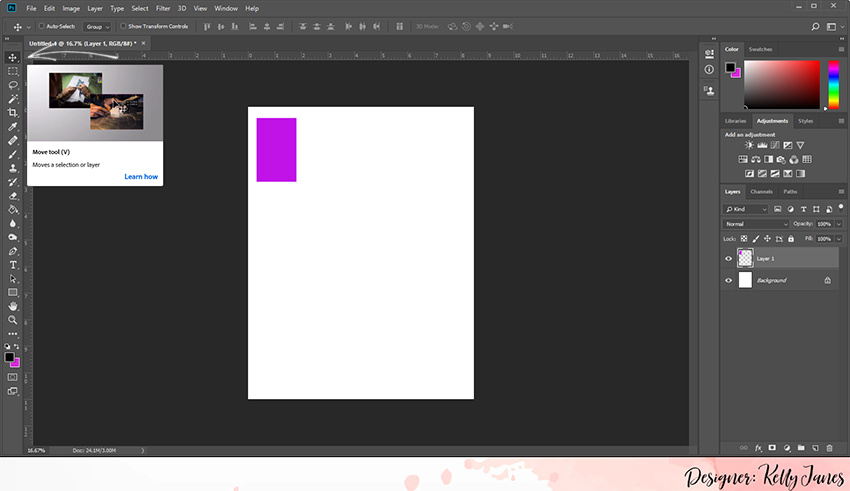Switch to the Channels tab

tap(761, 191)
